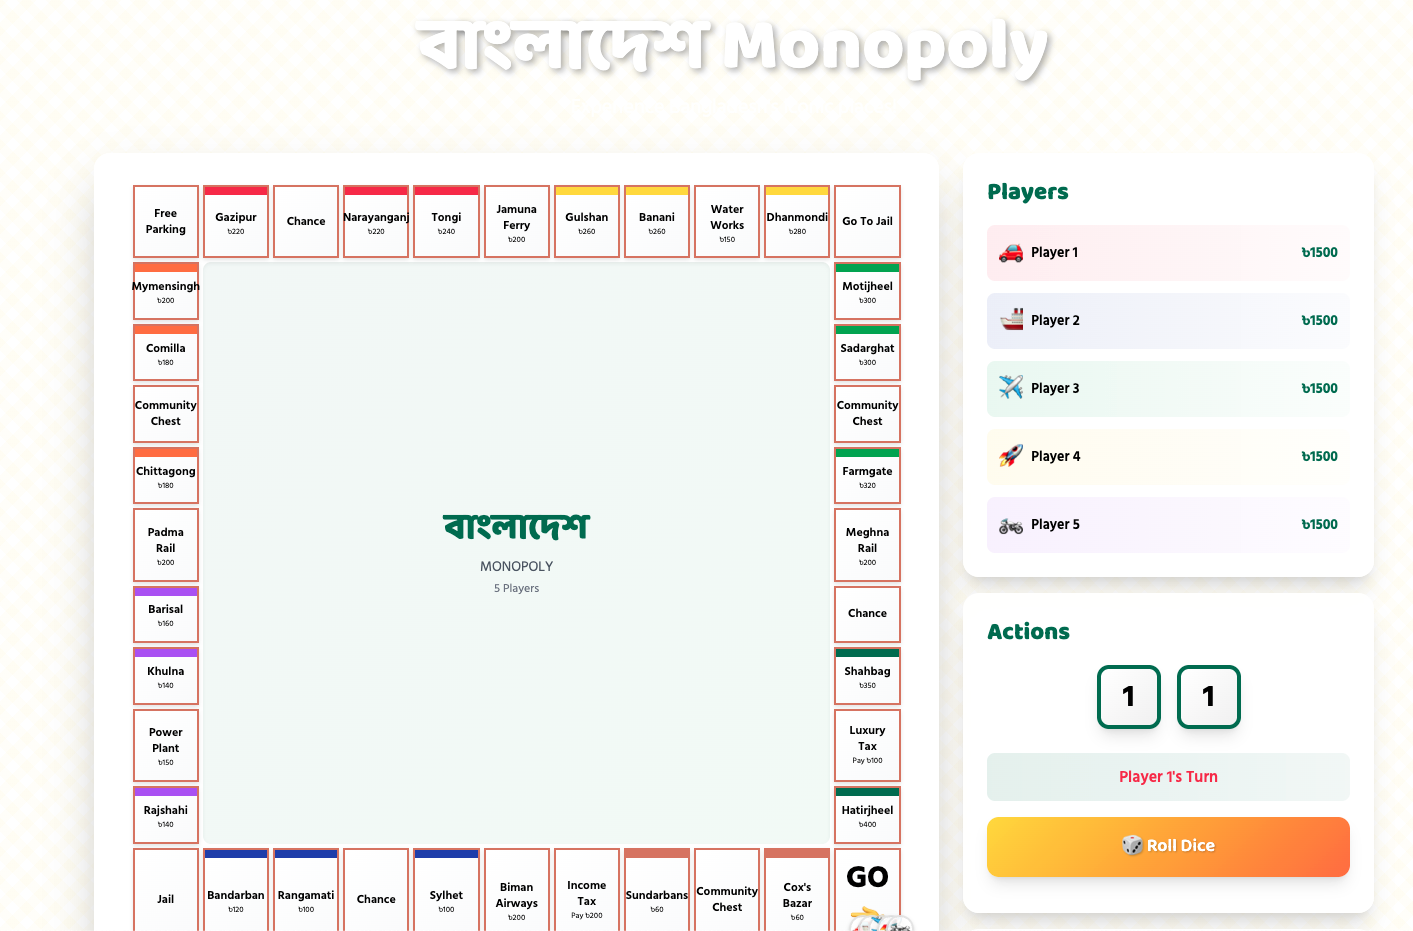Image resolution: width=1413 pixels, height=931 pixels.
Task: Click Player 4's rocket icon
Action: tap(1011, 456)
